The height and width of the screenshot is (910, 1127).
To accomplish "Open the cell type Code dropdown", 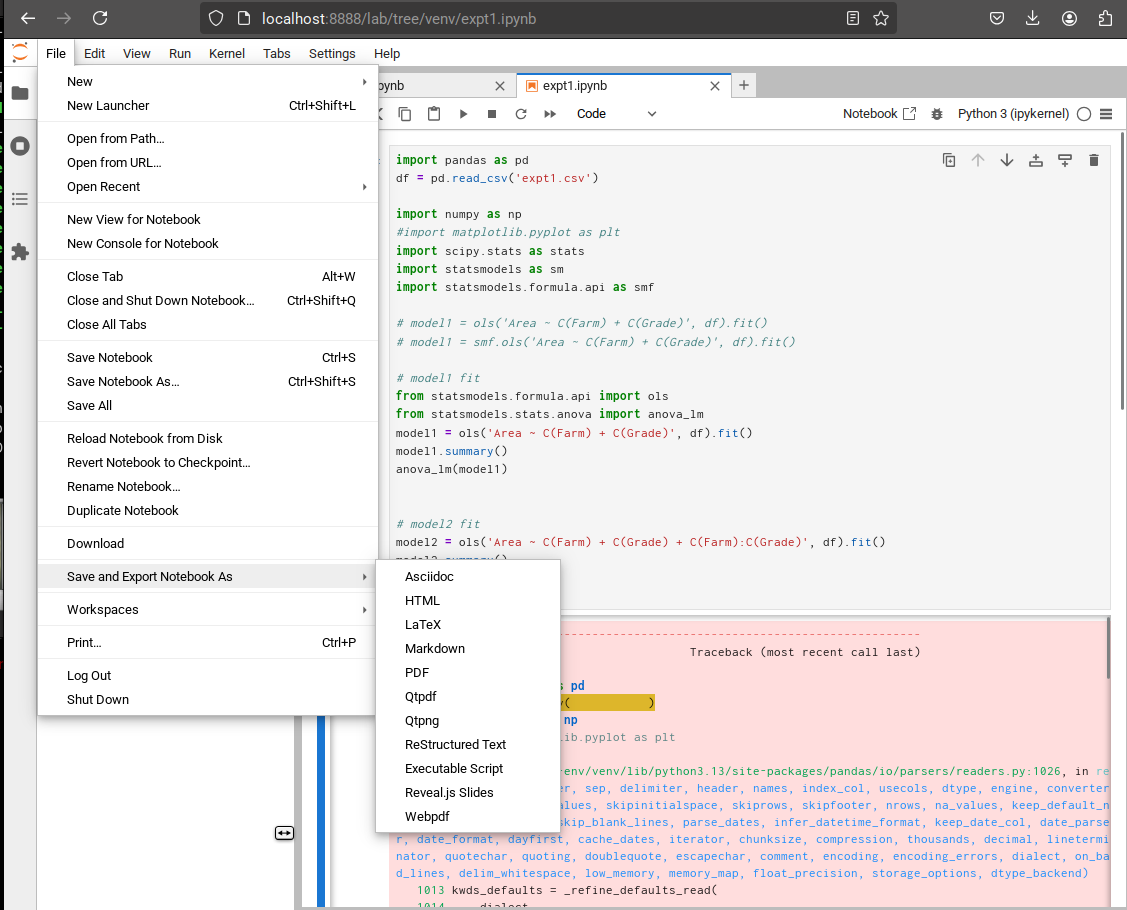I will [616, 114].
